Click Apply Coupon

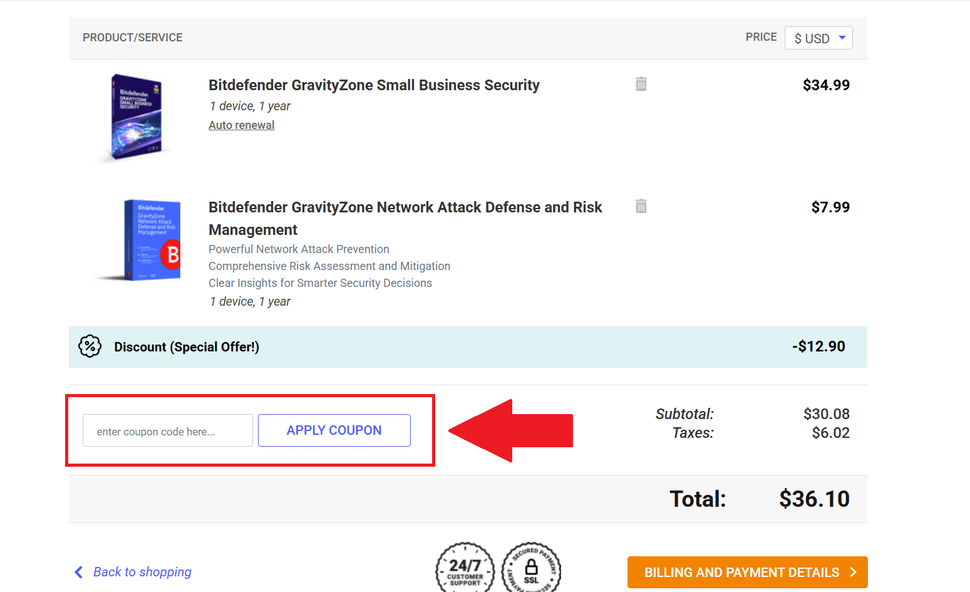[334, 430]
